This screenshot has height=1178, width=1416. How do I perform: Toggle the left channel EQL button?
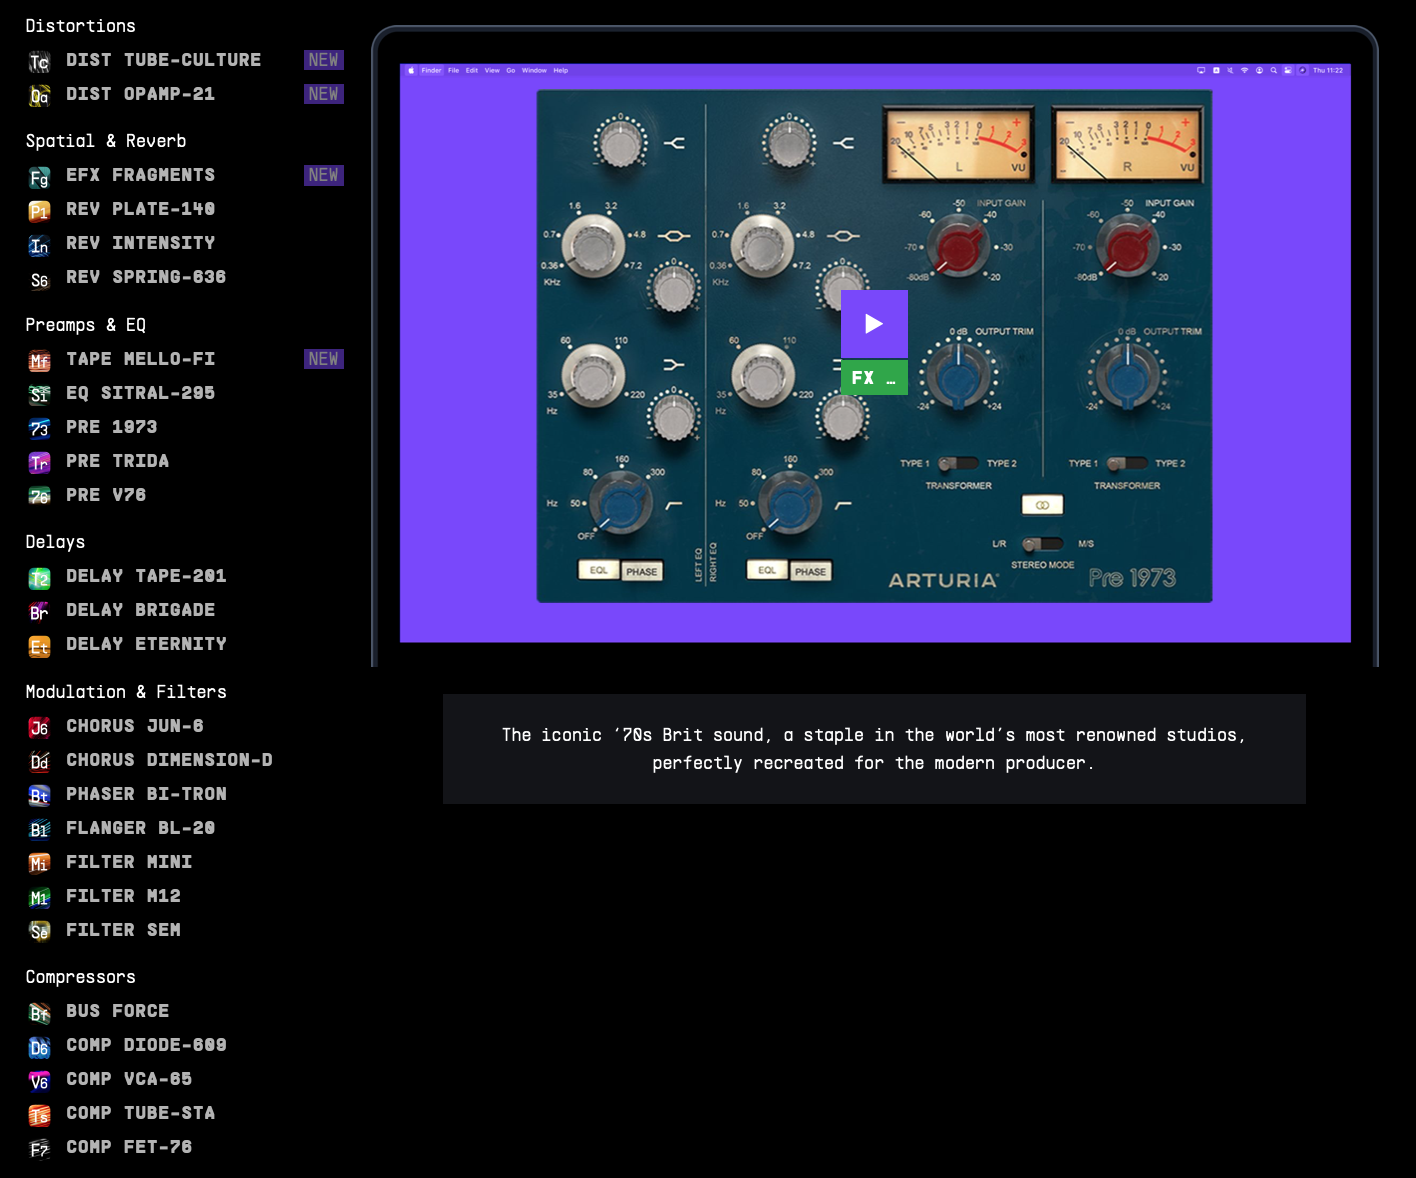pyautogui.click(x=598, y=570)
